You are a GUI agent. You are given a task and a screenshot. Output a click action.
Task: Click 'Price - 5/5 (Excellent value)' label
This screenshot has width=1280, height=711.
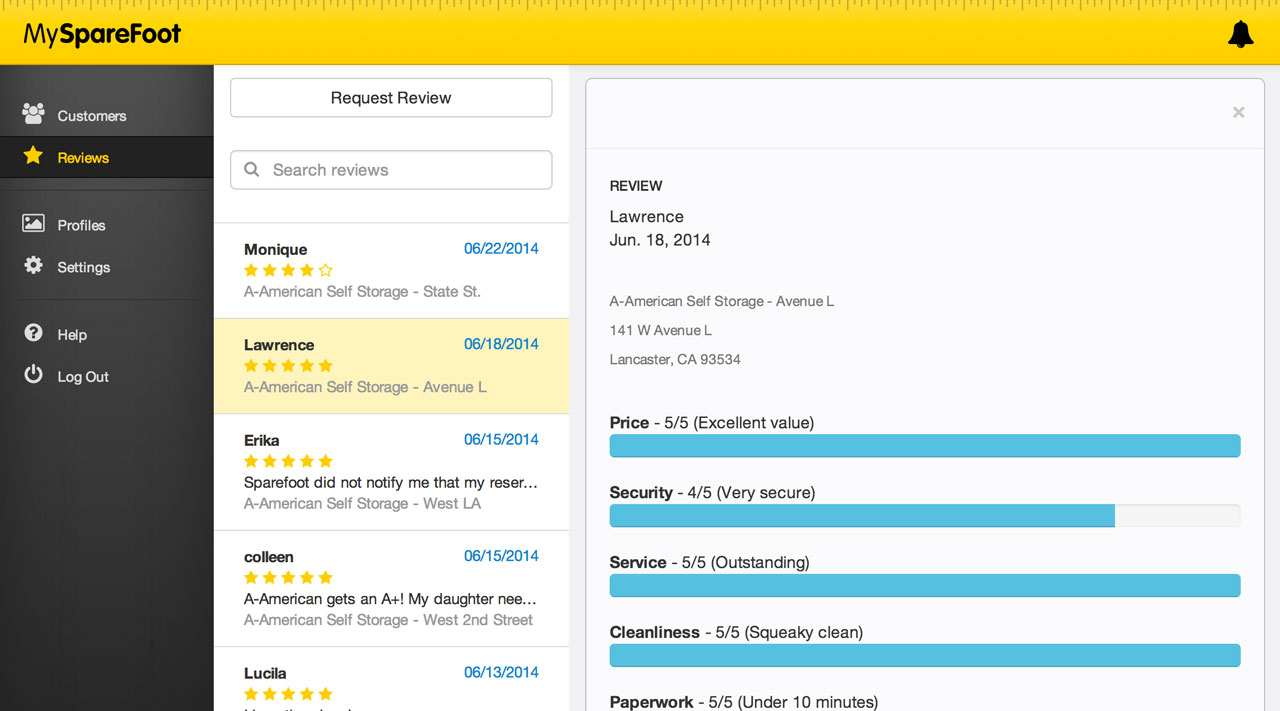pos(712,423)
